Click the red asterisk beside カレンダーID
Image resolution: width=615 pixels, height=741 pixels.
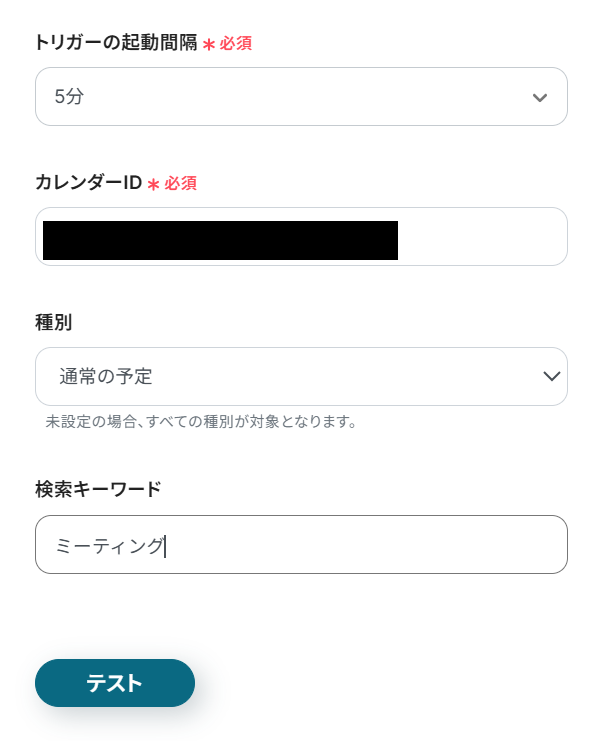(153, 184)
